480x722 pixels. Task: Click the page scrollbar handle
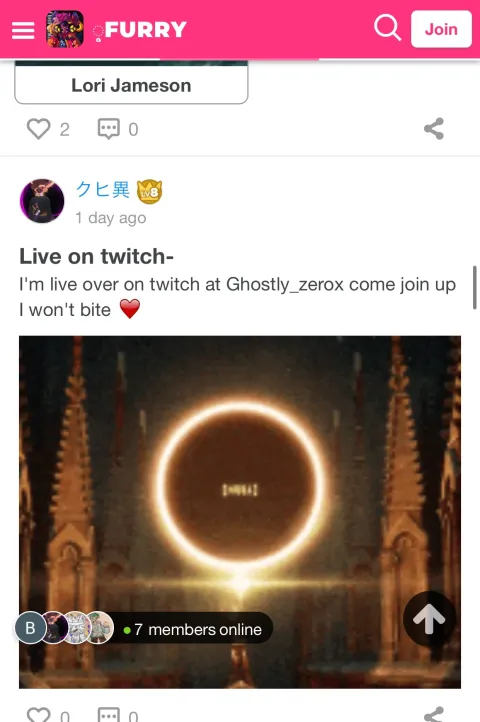point(475,287)
